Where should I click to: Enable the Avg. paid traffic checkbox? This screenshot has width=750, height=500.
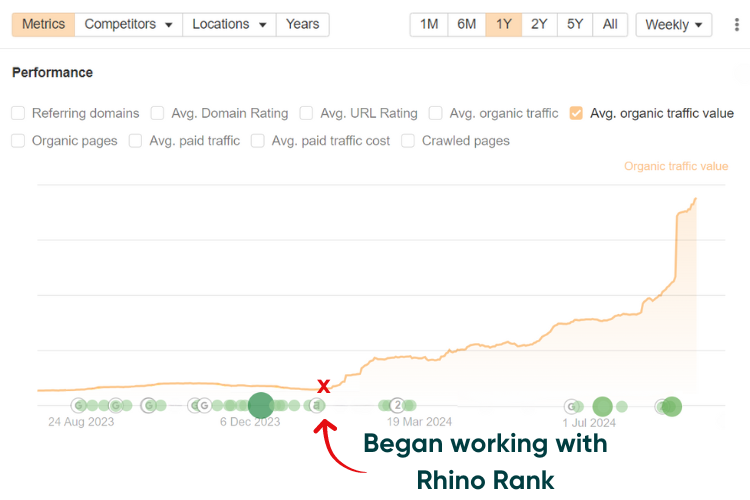tap(135, 141)
